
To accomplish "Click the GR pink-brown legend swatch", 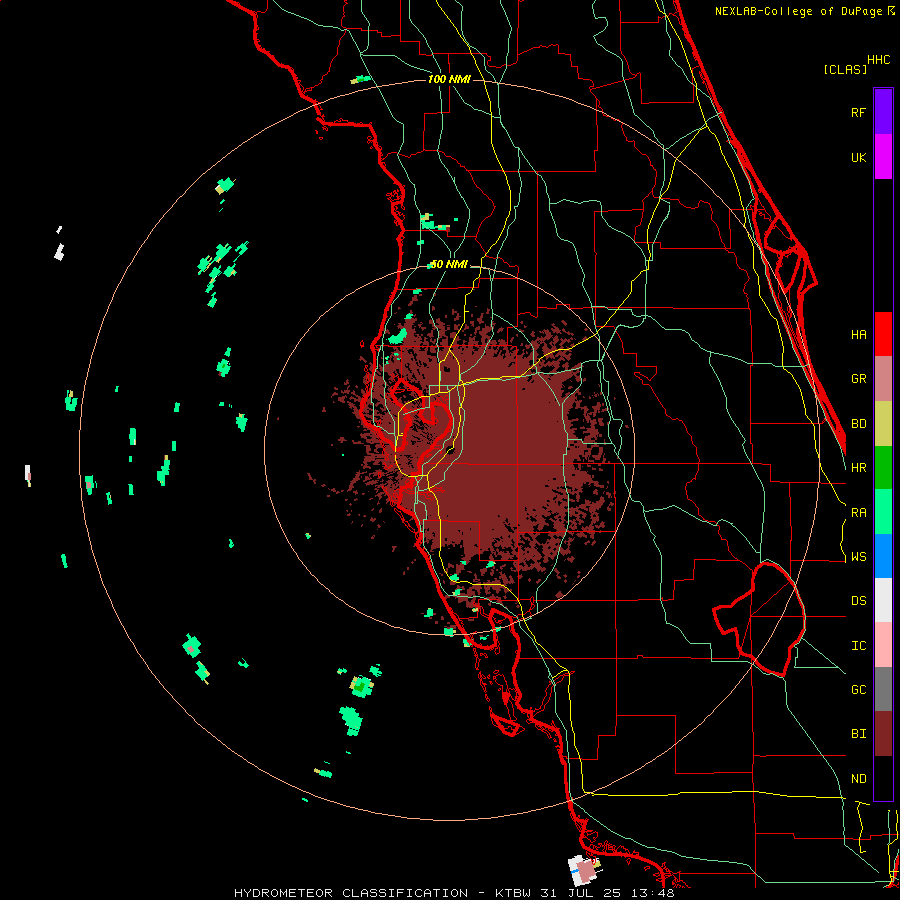I will tap(883, 378).
